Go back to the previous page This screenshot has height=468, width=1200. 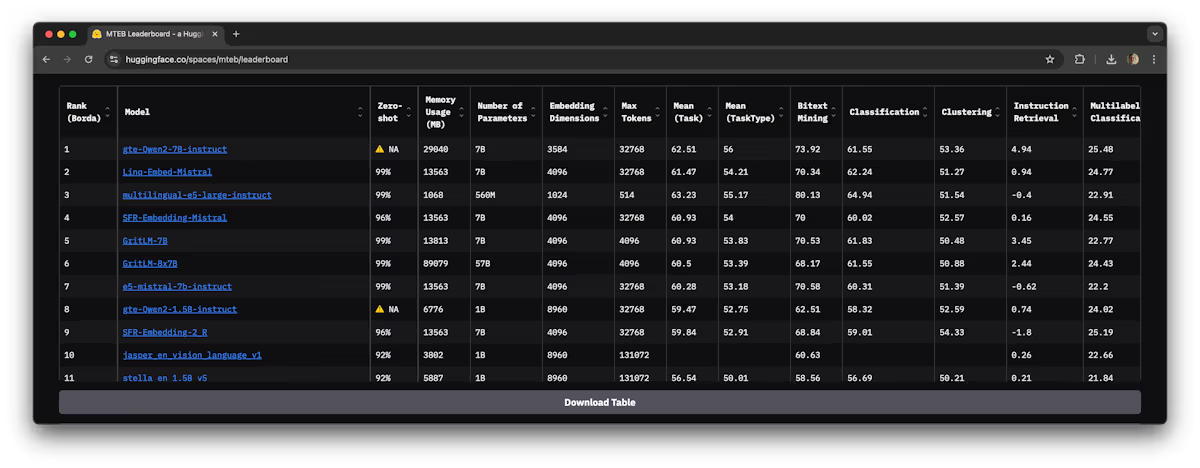[x=46, y=59]
